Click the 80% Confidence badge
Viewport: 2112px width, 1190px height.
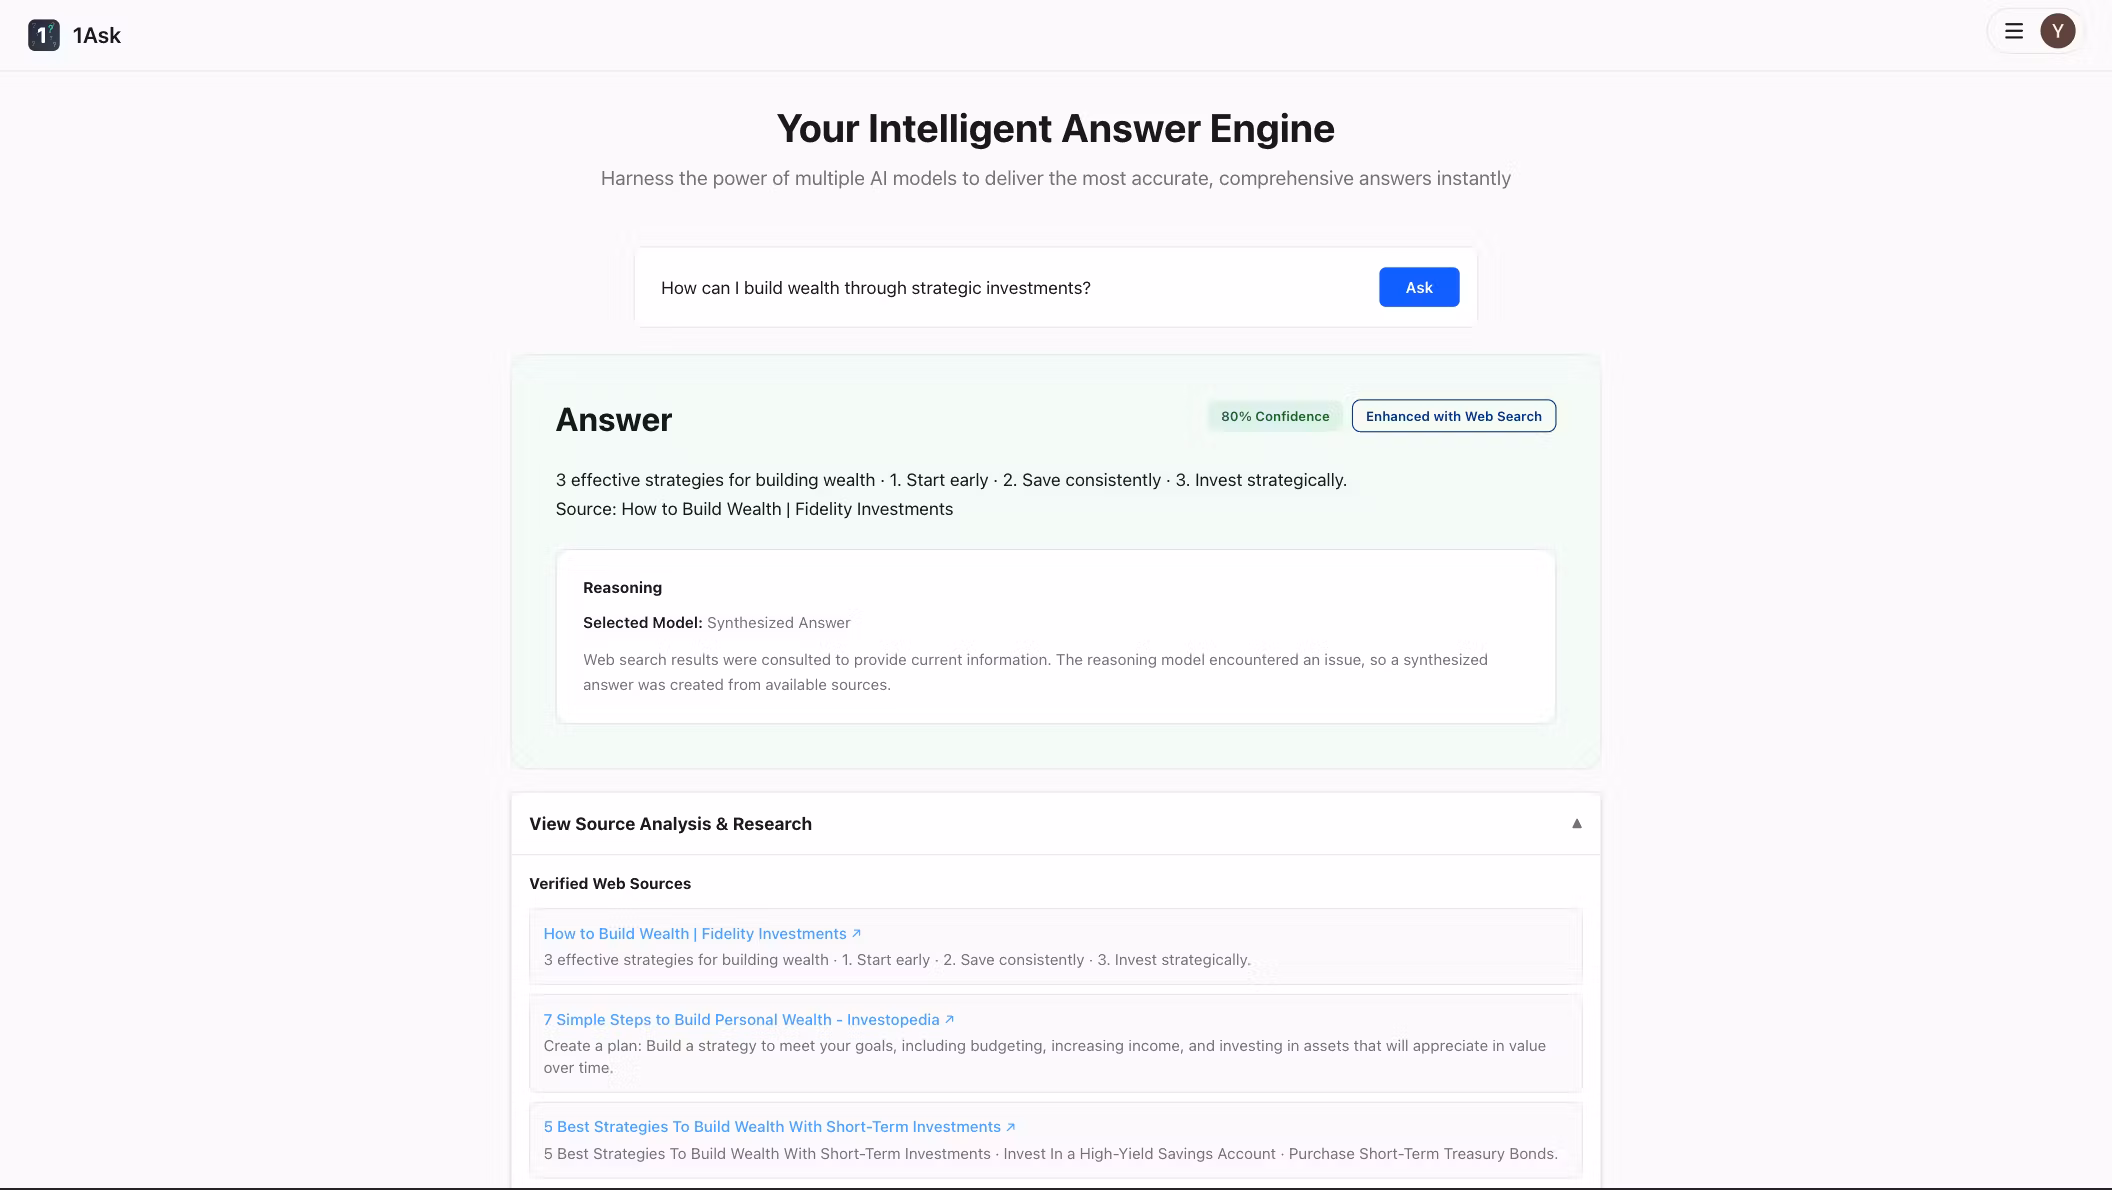[x=1274, y=416]
